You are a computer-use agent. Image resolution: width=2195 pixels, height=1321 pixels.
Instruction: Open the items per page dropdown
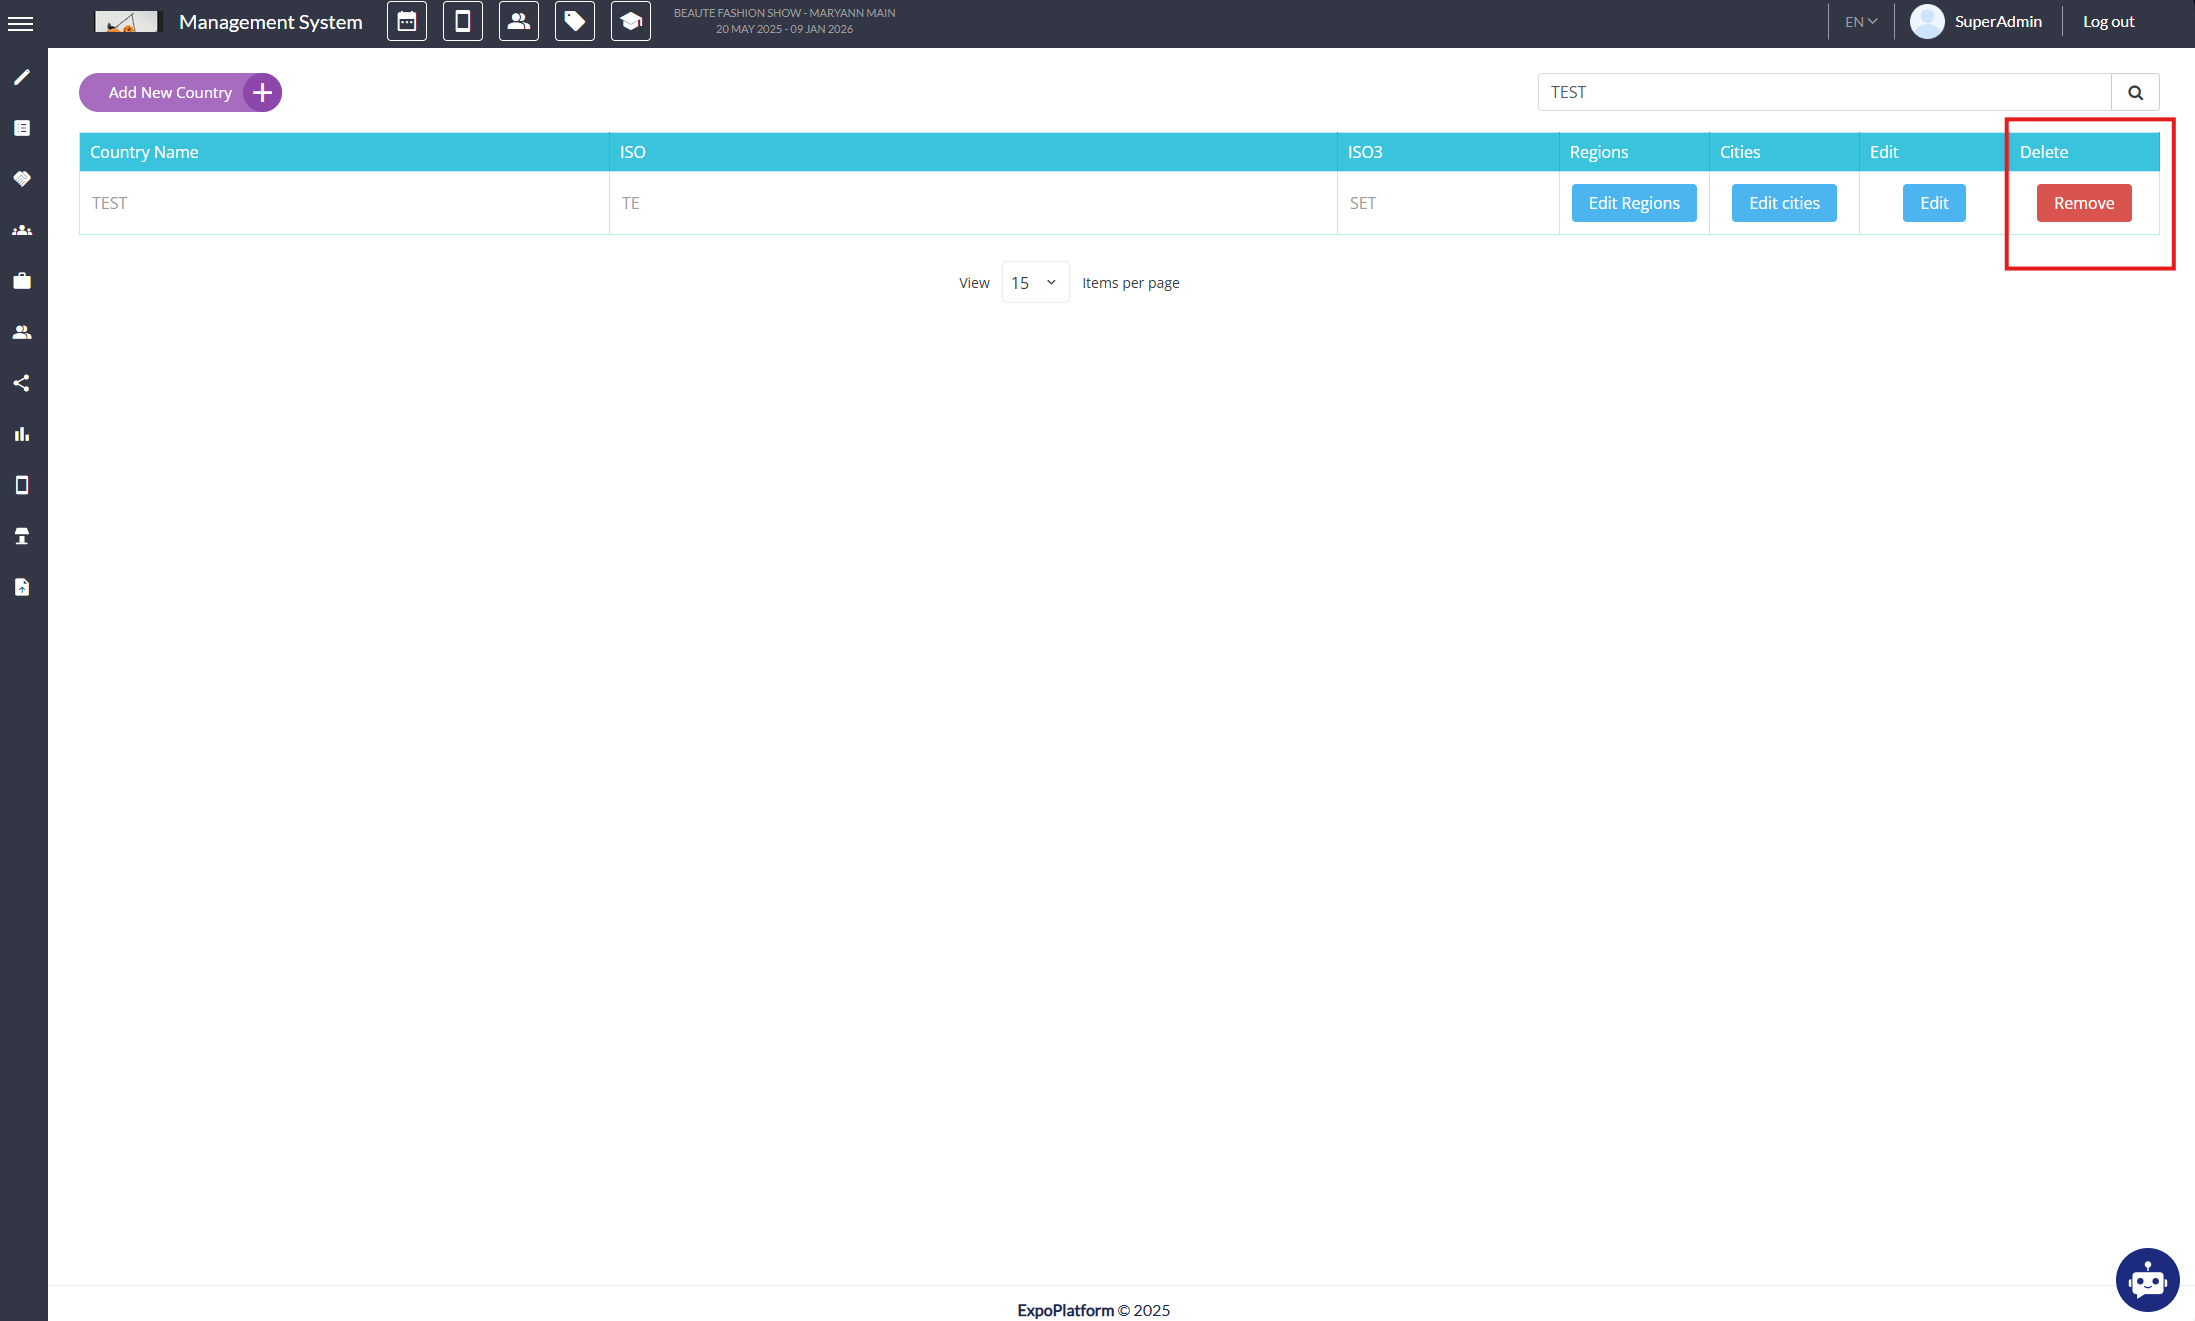[x=1035, y=283]
